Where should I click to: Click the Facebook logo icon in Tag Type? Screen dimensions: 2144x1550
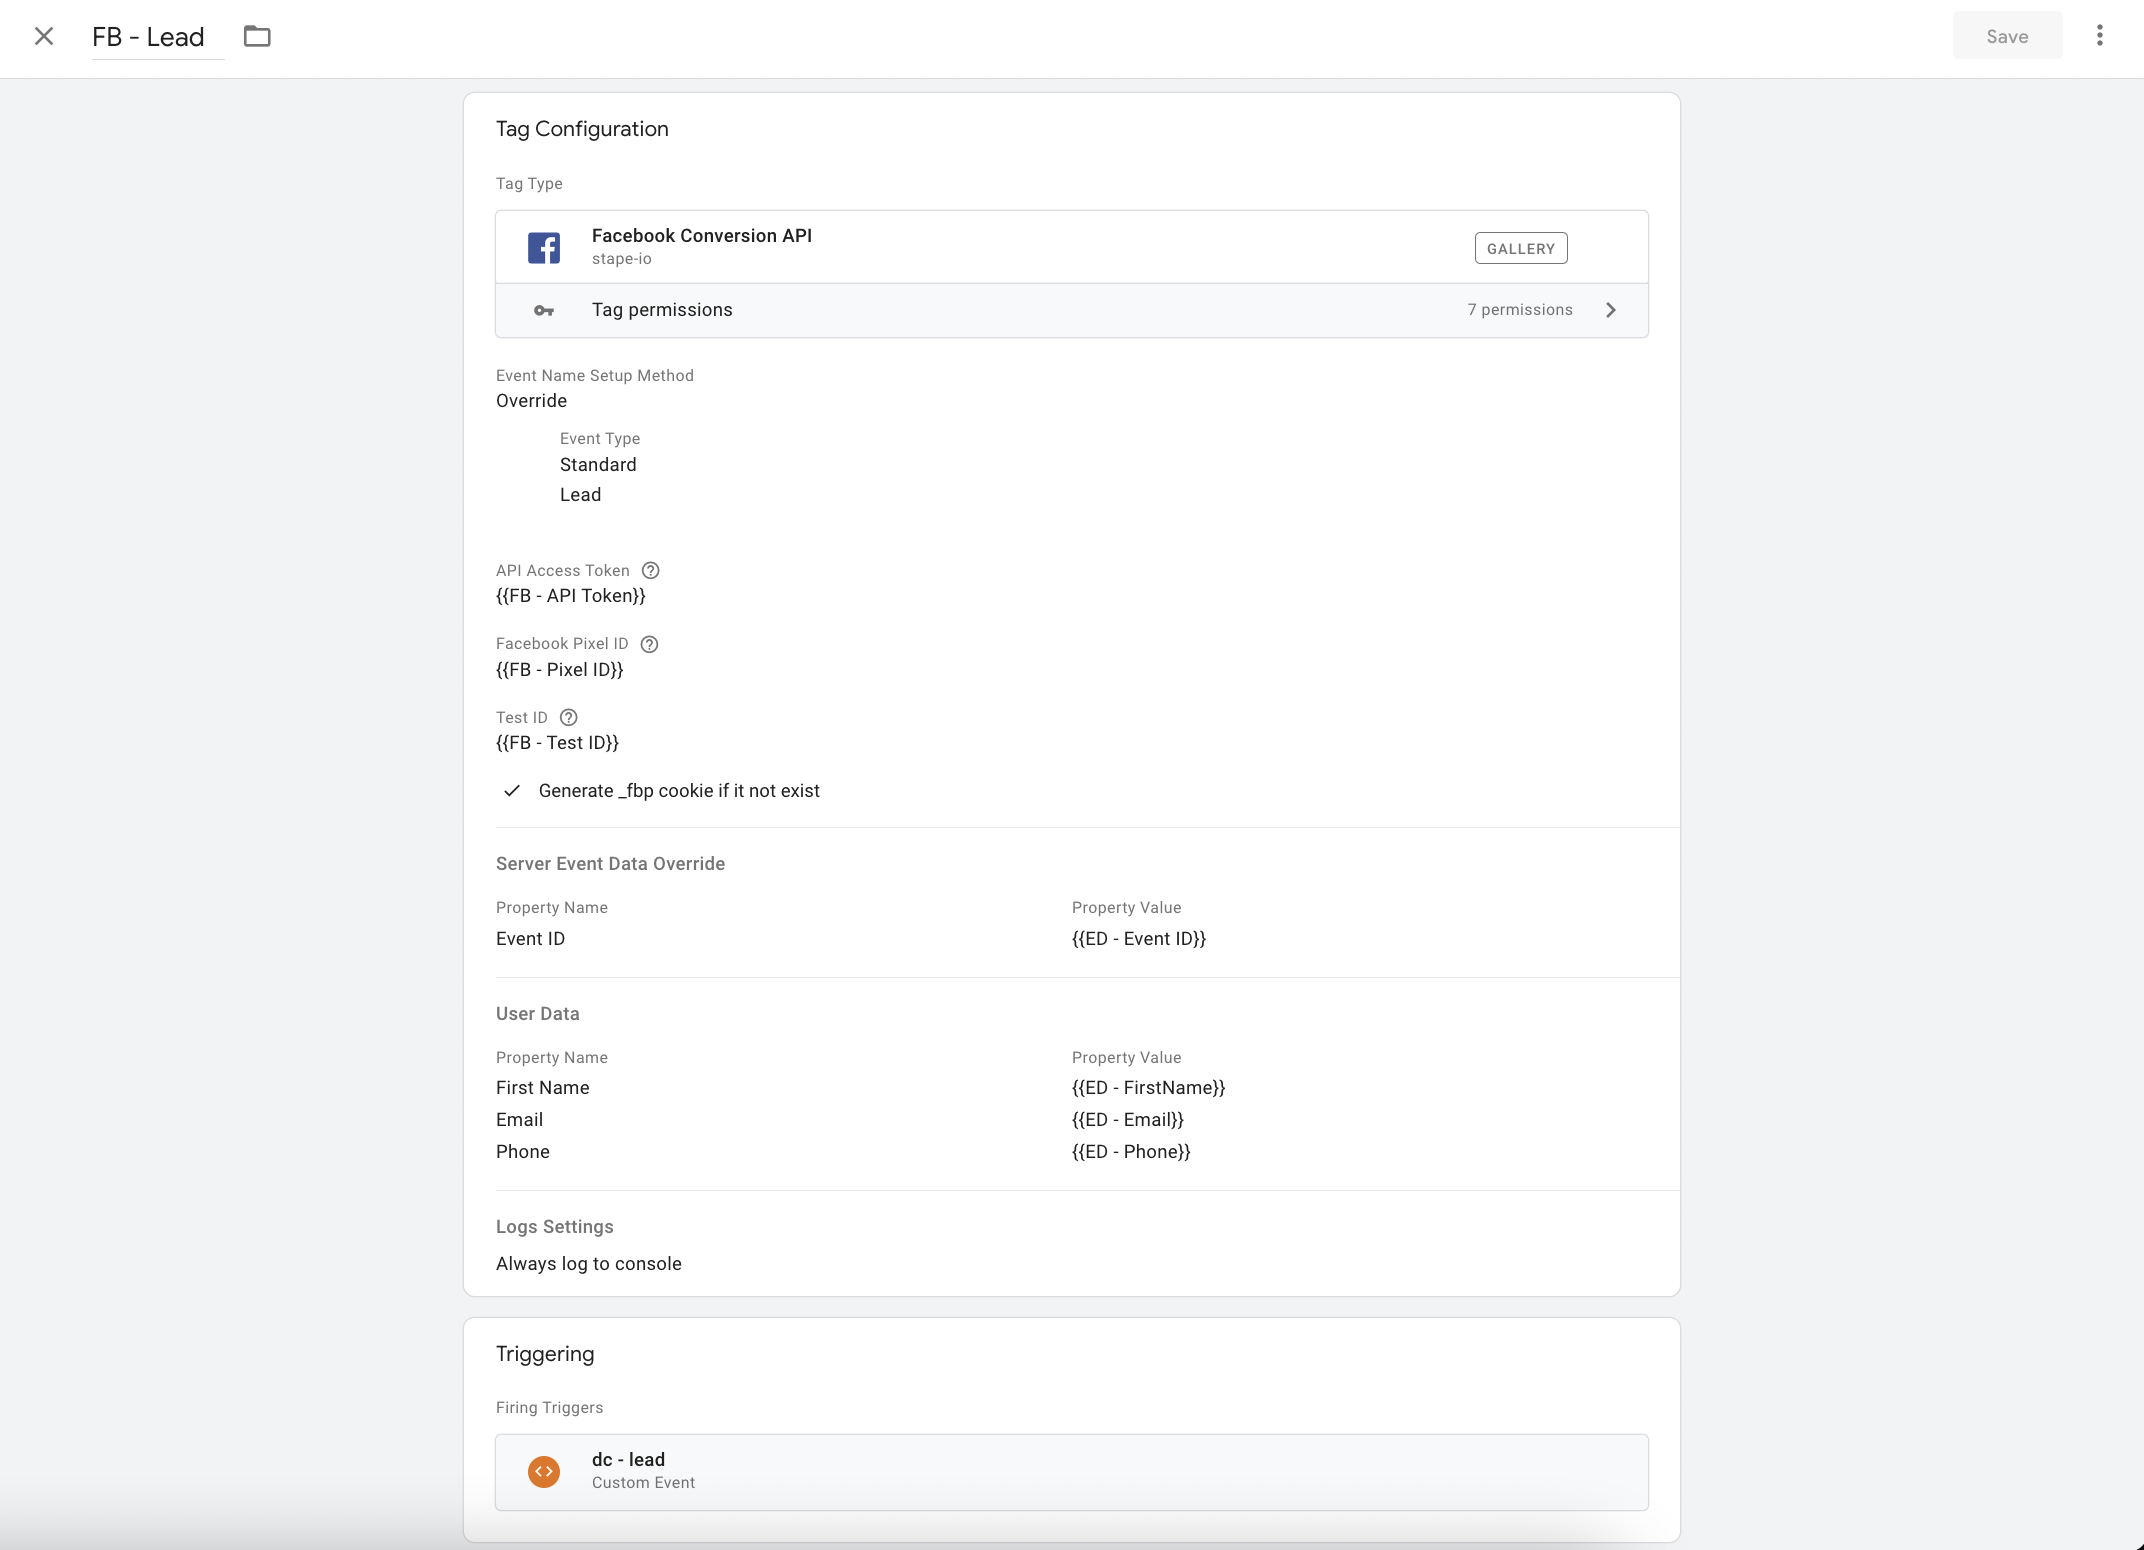click(544, 247)
